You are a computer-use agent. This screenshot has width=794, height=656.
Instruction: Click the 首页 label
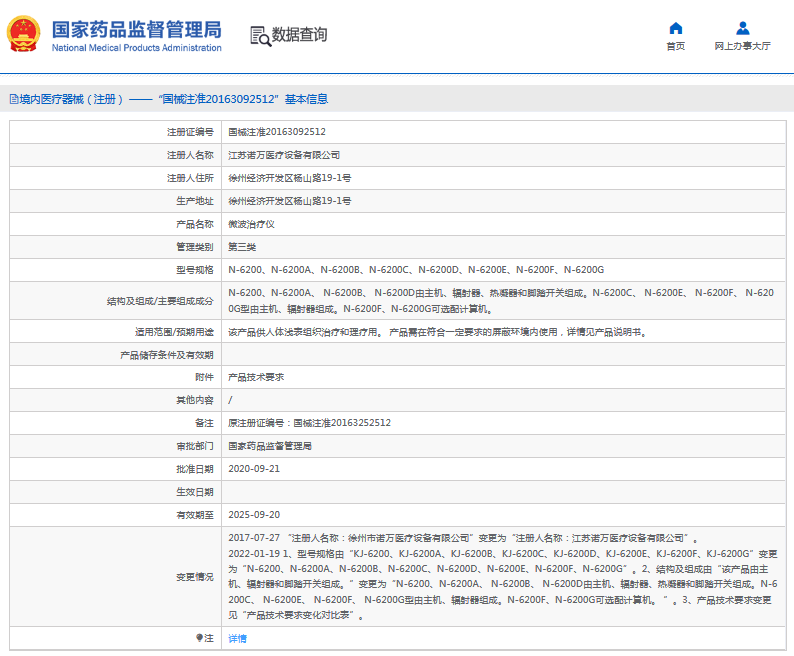(x=676, y=46)
